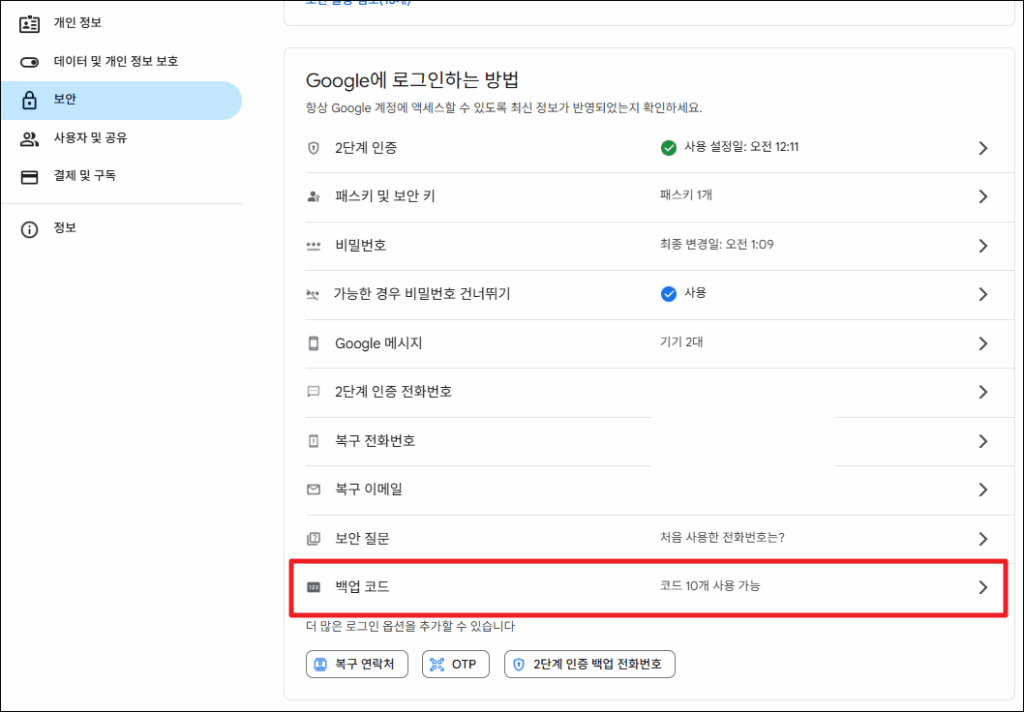The width and height of the screenshot is (1024, 712).
Task: Click the 123 icon beside 백업 코드
Action: pos(313,587)
